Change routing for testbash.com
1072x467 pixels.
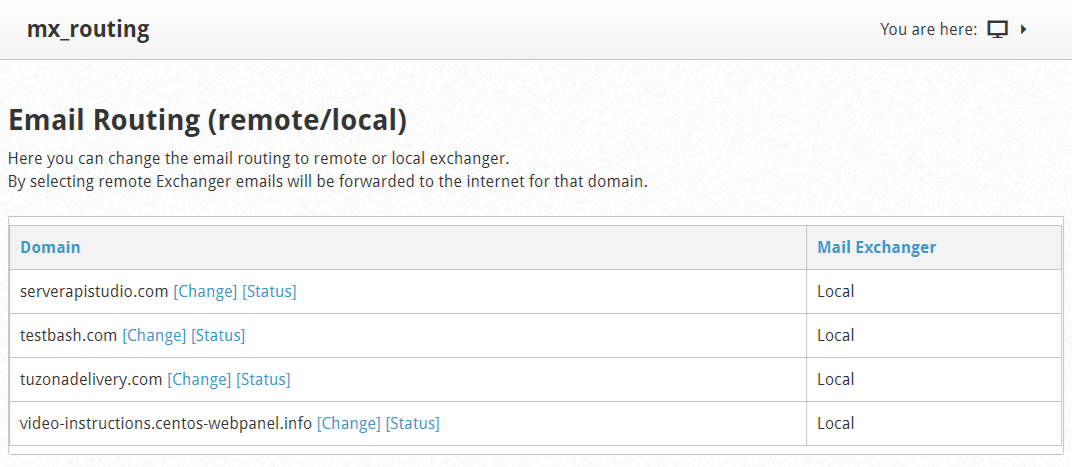(x=154, y=335)
